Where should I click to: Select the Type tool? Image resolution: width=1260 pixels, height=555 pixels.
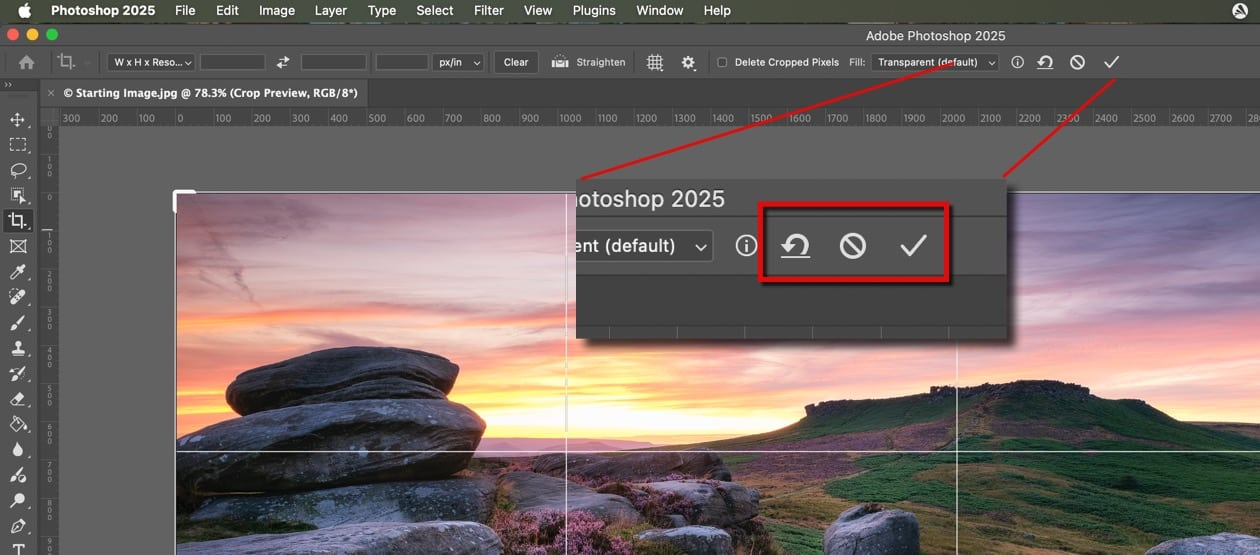[18, 548]
